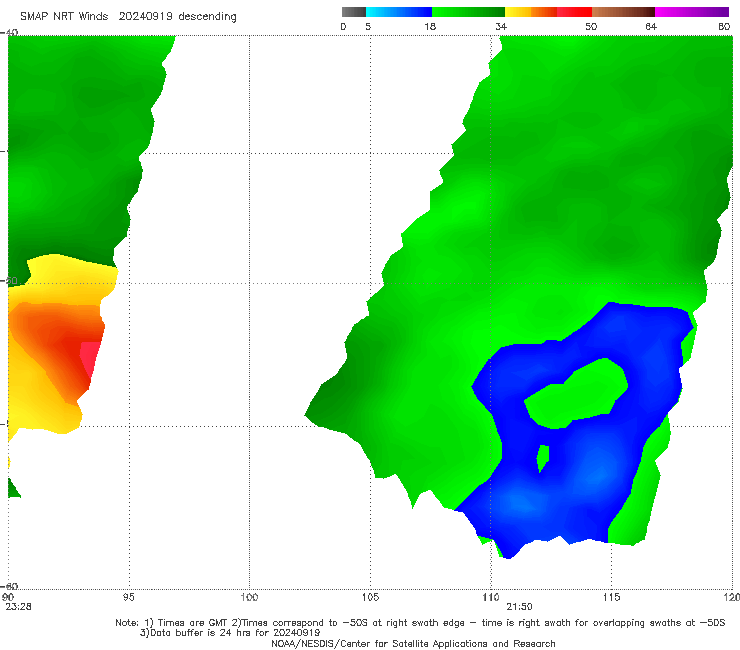Click the green 18-34 color bar segment
Image resolution: width=740 pixels, height=650 pixels.
[468, 12]
